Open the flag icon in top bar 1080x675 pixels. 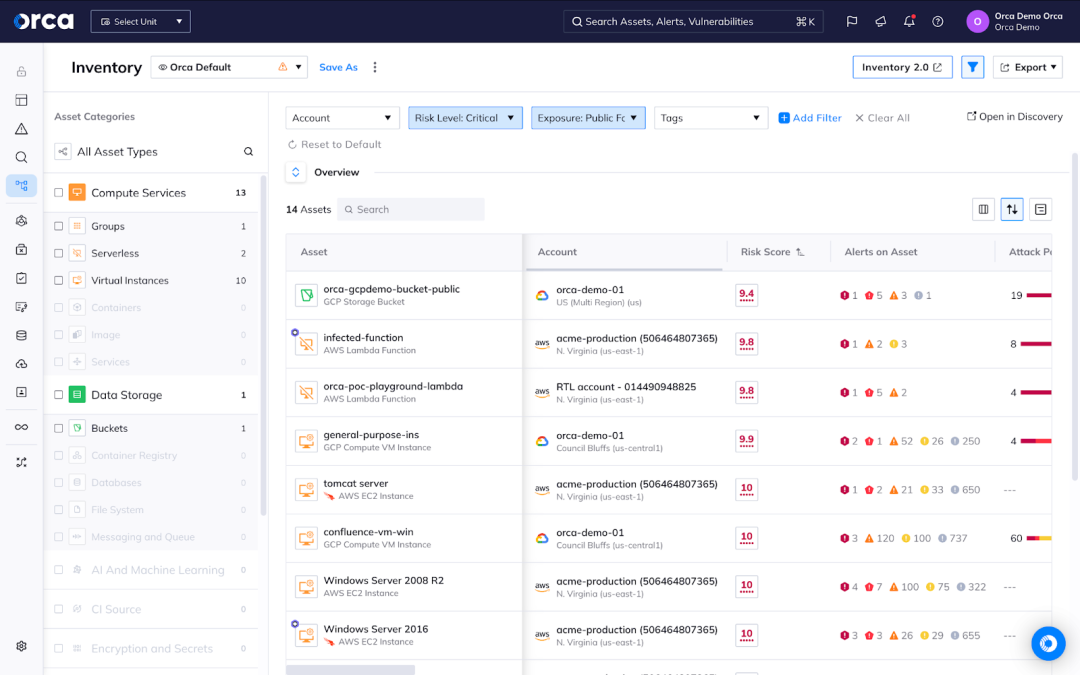coord(852,21)
